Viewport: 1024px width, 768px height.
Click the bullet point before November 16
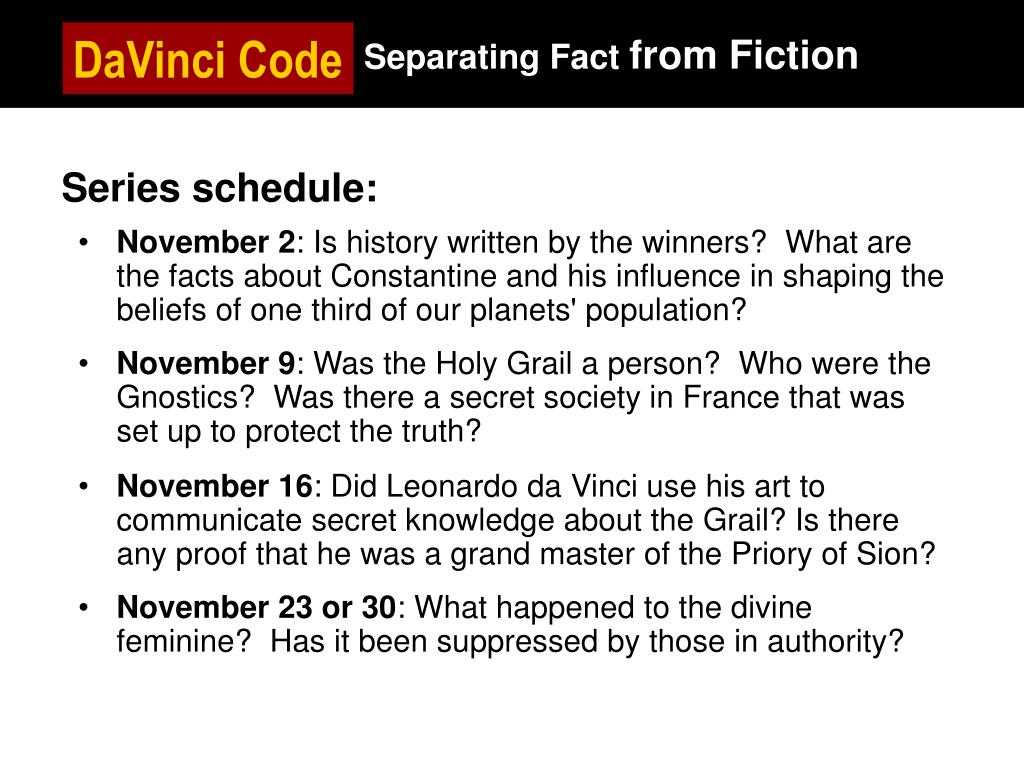click(83, 487)
